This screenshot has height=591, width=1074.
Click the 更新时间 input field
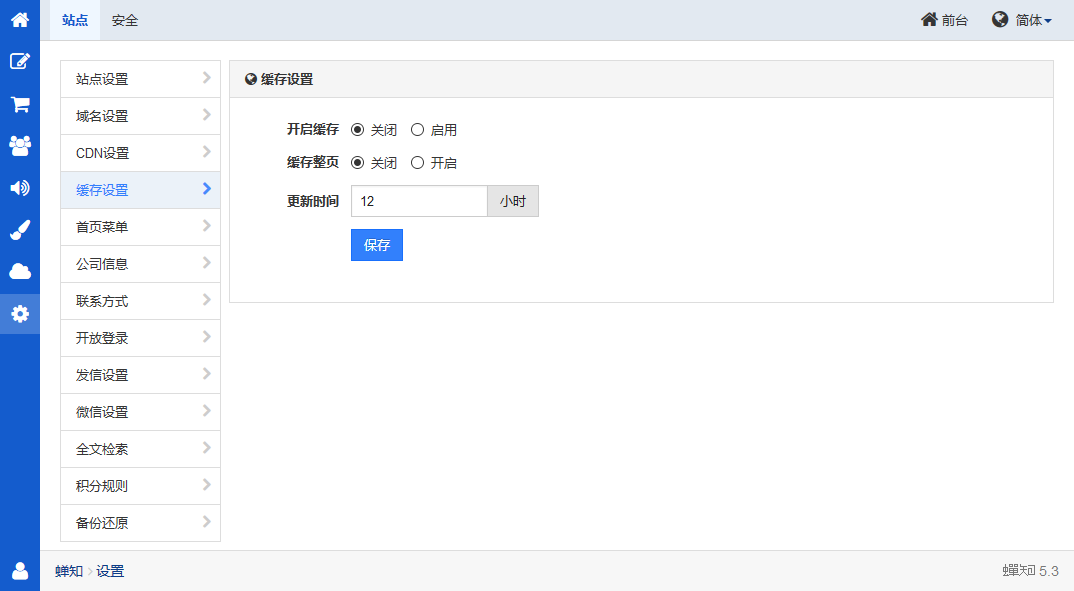418,201
